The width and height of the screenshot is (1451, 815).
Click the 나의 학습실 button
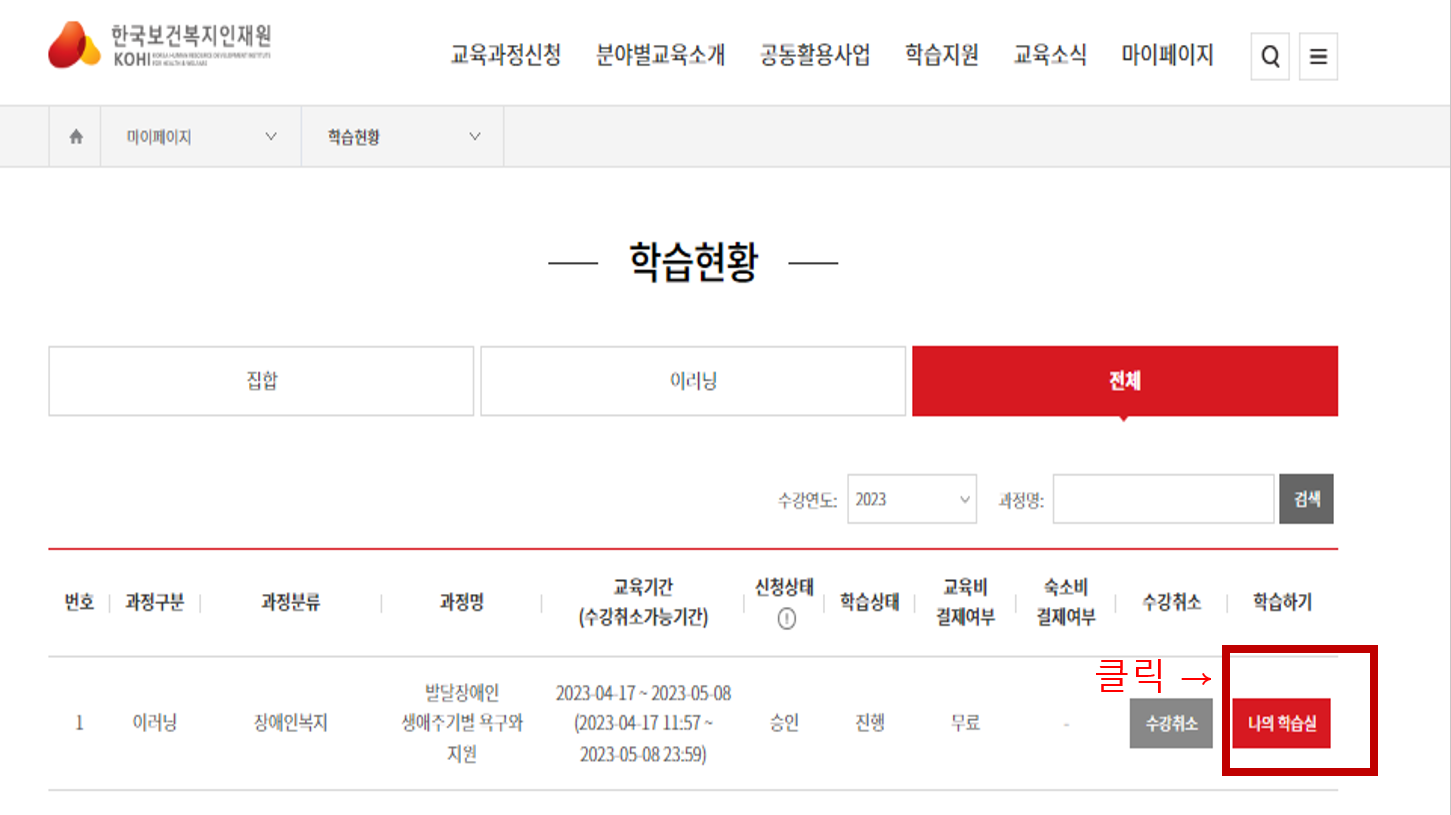1281,723
